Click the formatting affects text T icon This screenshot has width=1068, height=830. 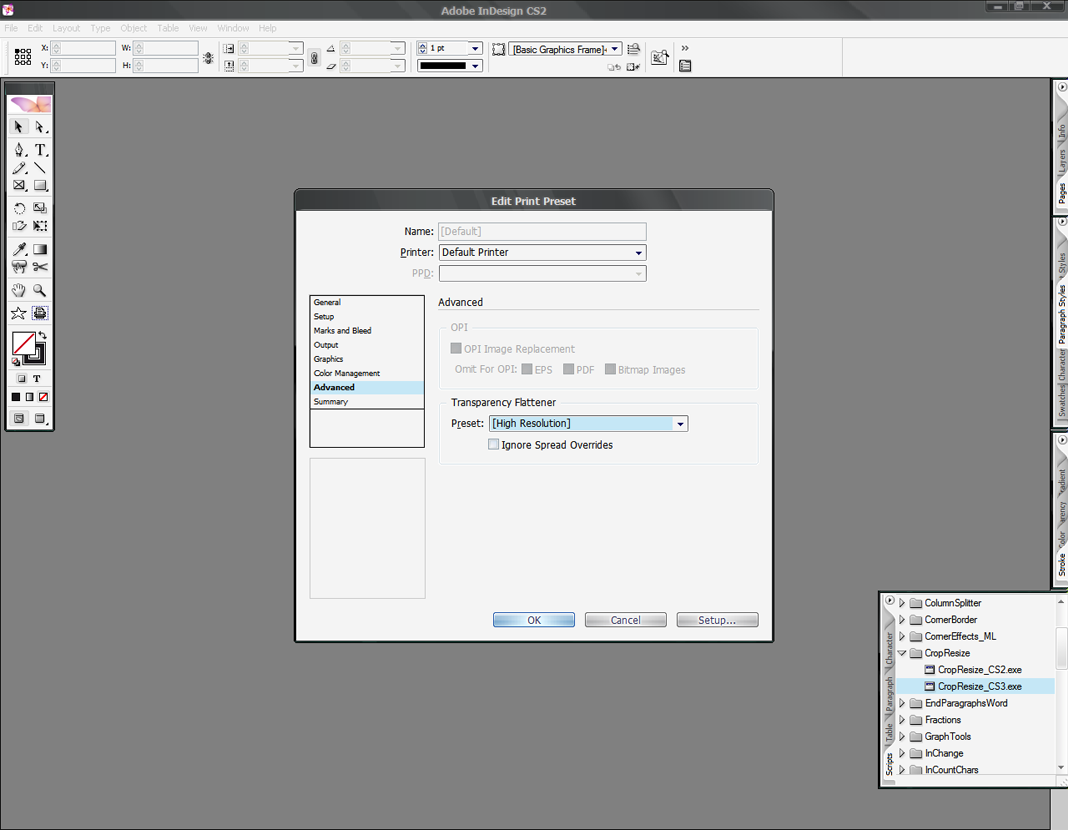pos(37,379)
